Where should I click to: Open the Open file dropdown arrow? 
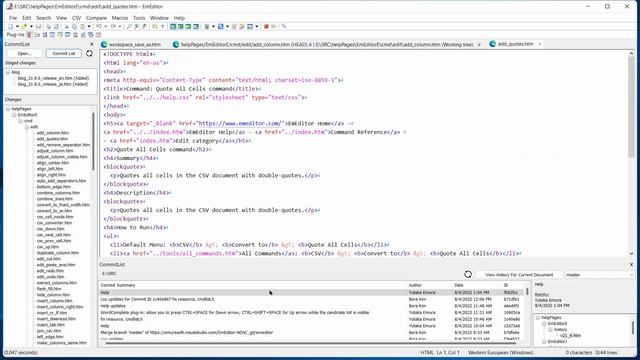pos(31,27)
